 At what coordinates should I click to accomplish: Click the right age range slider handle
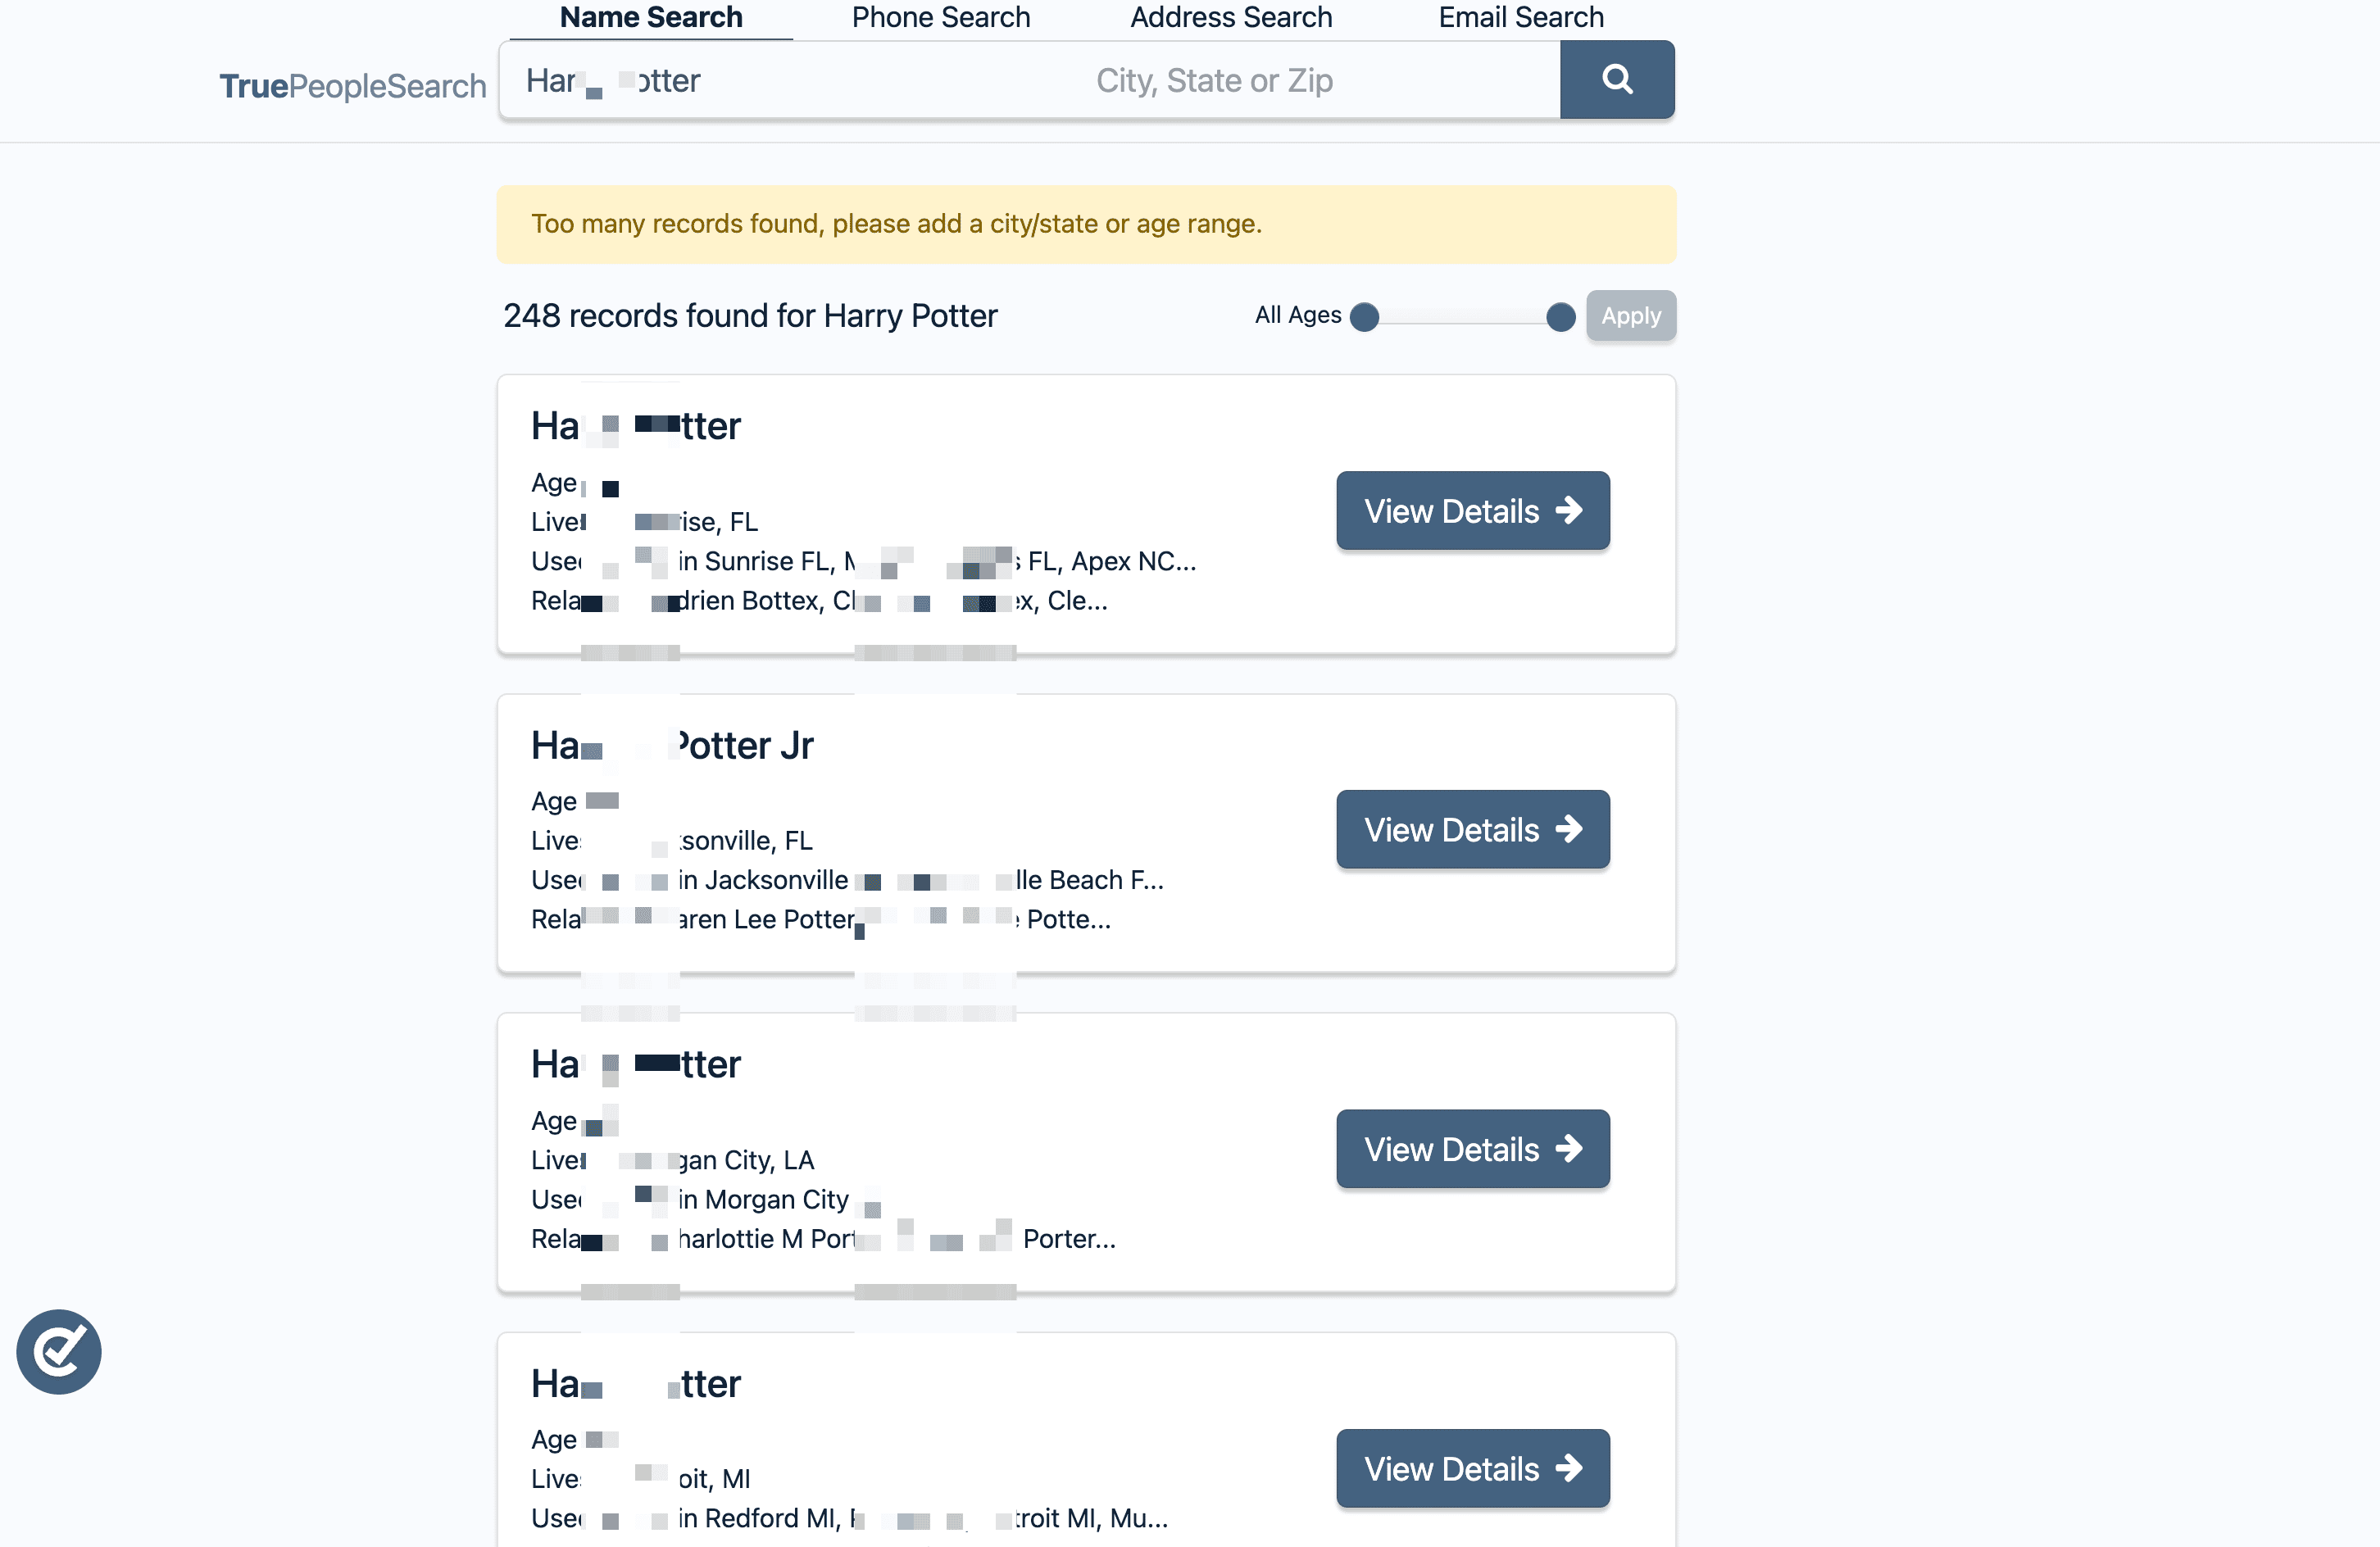(x=1560, y=317)
